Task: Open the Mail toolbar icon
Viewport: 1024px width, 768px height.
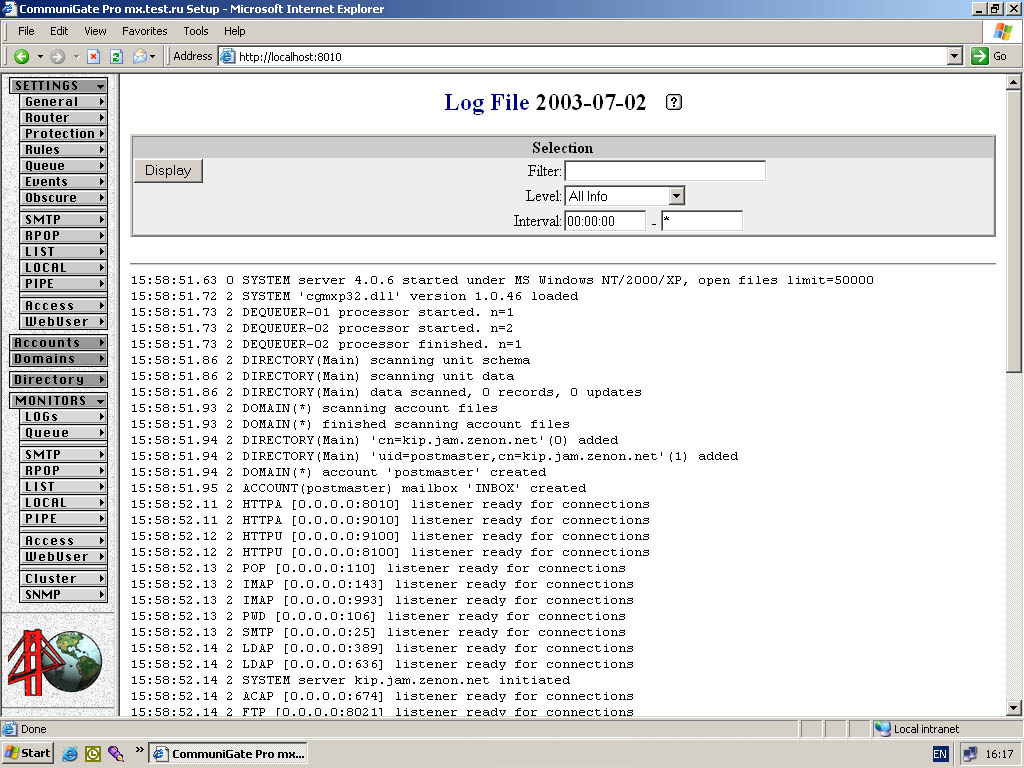Action: (x=140, y=57)
